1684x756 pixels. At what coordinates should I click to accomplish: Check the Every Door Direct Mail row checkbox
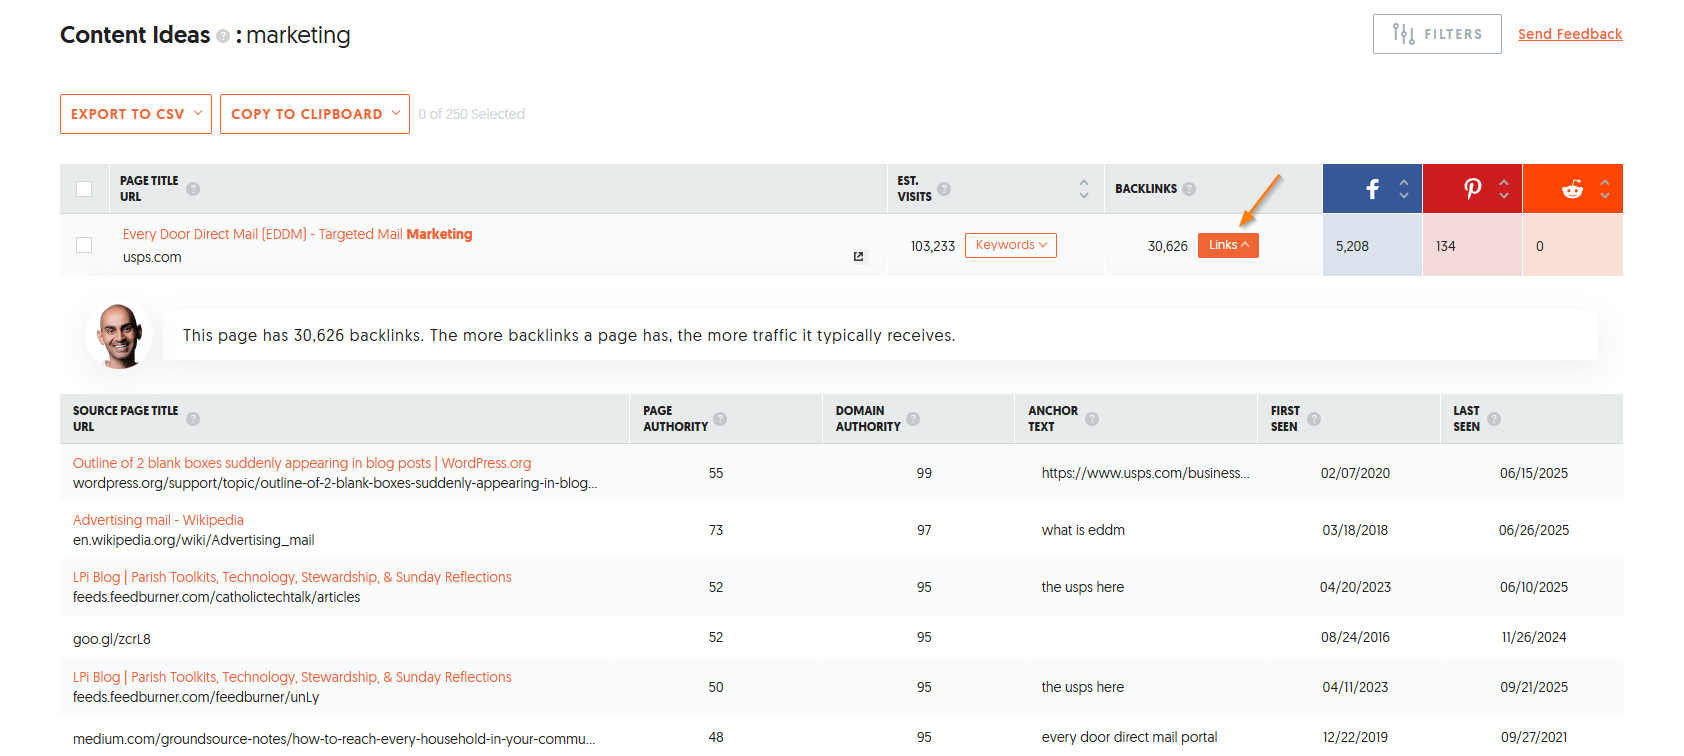84,245
